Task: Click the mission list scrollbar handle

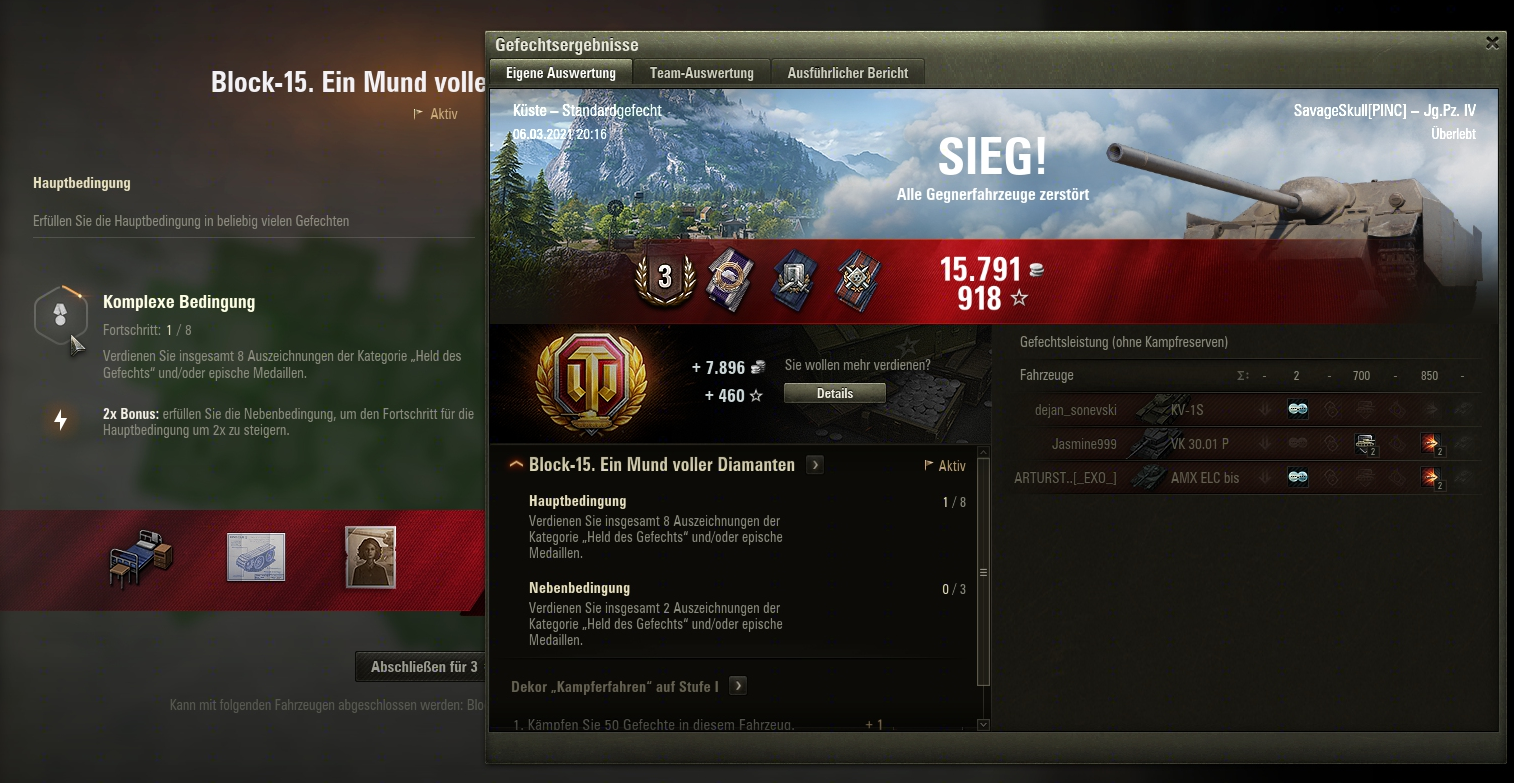Action: (x=983, y=573)
